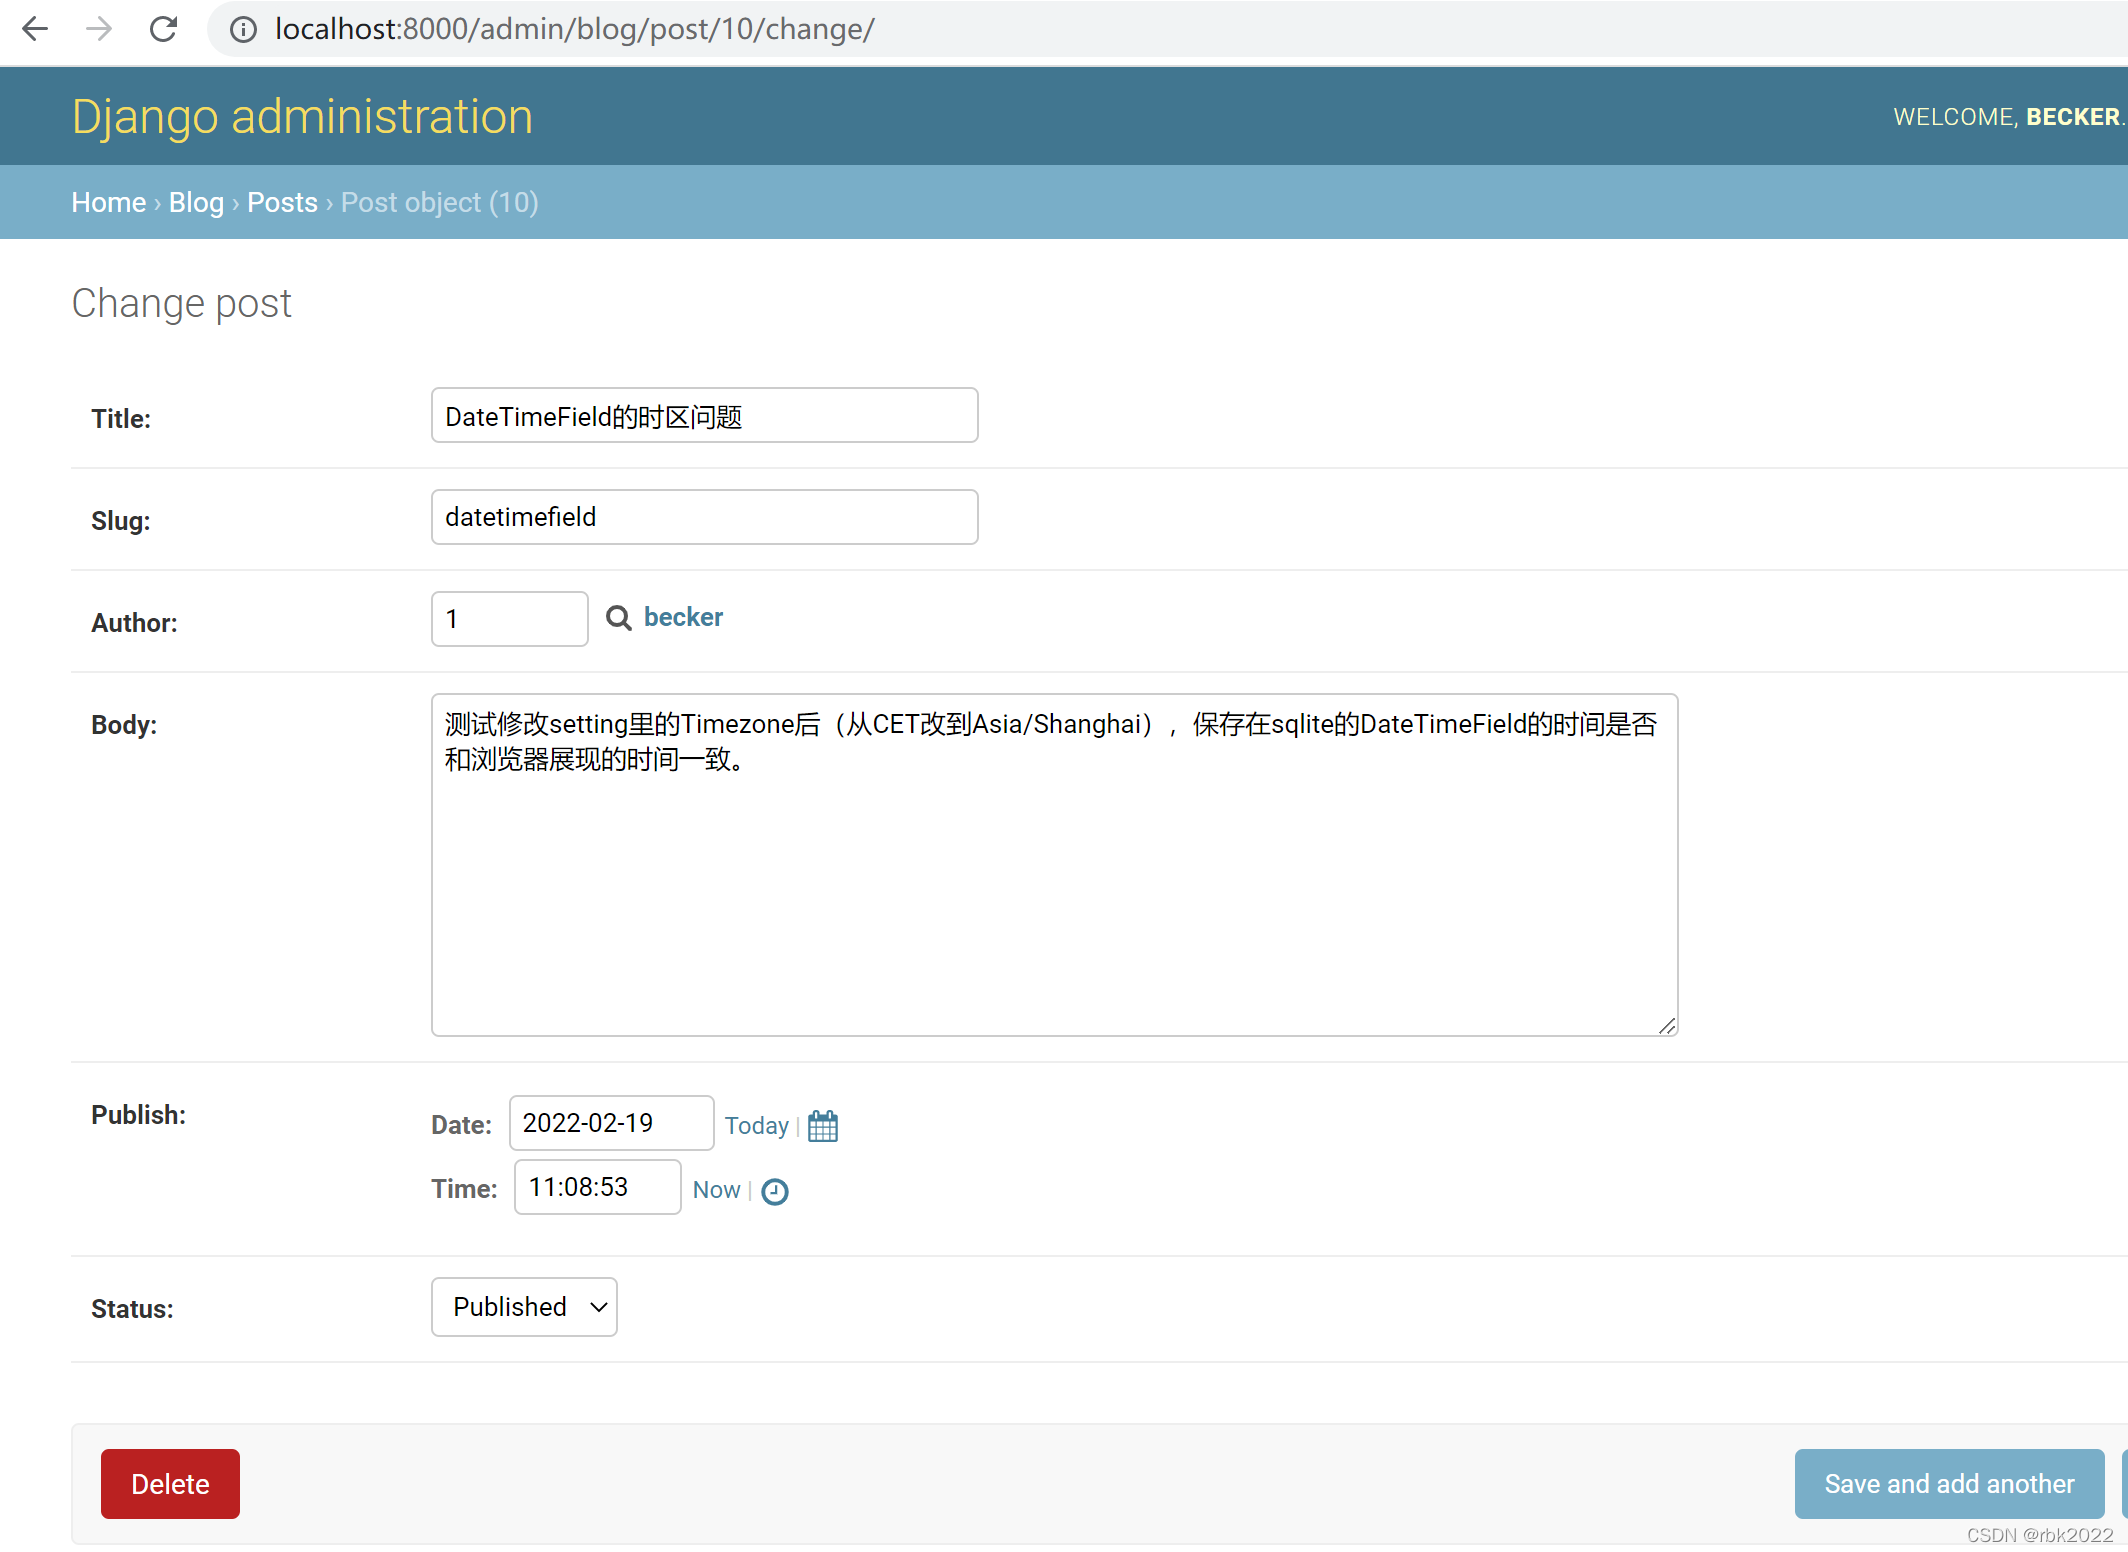Open the clock time picker icon

[775, 1191]
